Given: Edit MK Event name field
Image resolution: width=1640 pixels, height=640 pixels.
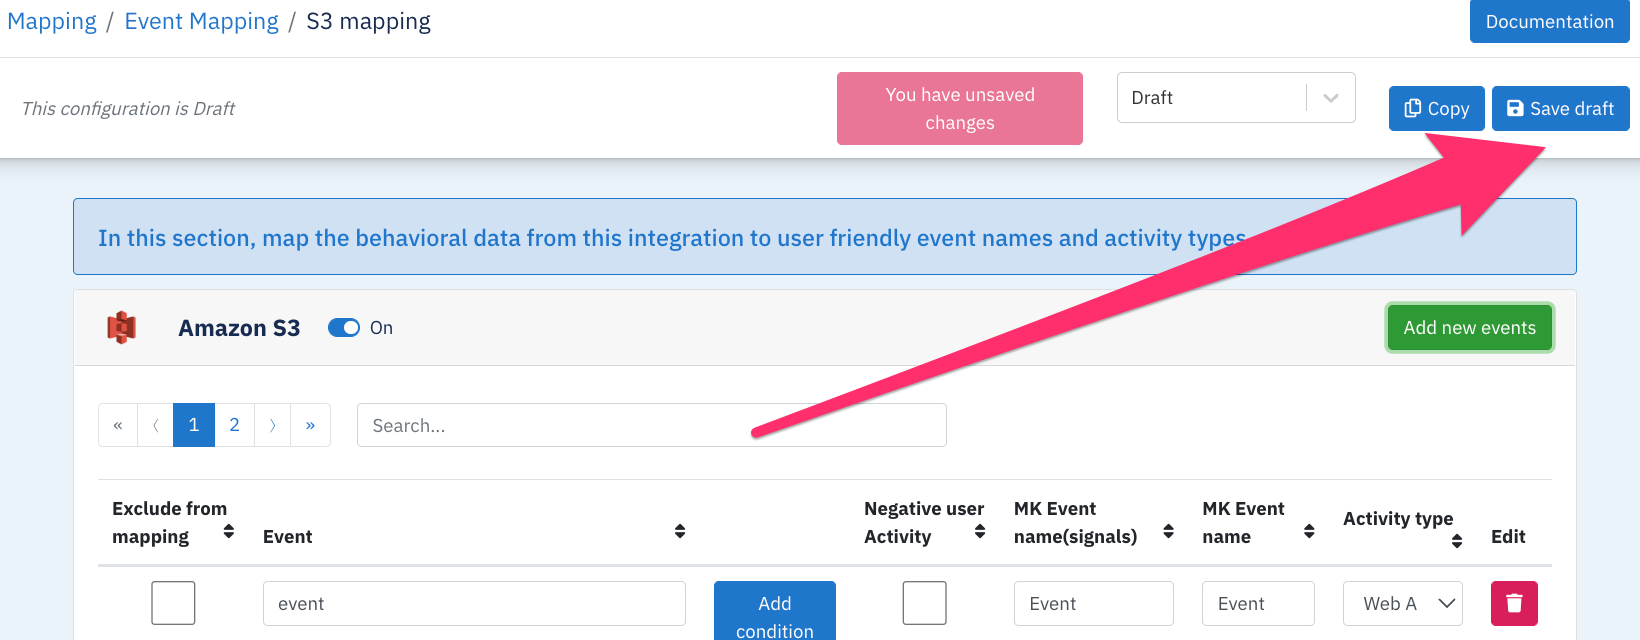Looking at the screenshot, I should [1258, 603].
